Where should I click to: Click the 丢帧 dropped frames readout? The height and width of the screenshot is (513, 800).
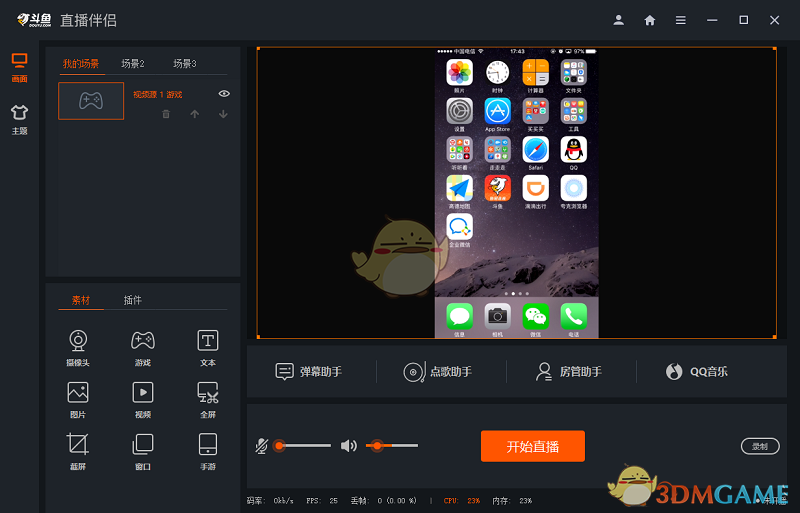pyautogui.click(x=384, y=501)
